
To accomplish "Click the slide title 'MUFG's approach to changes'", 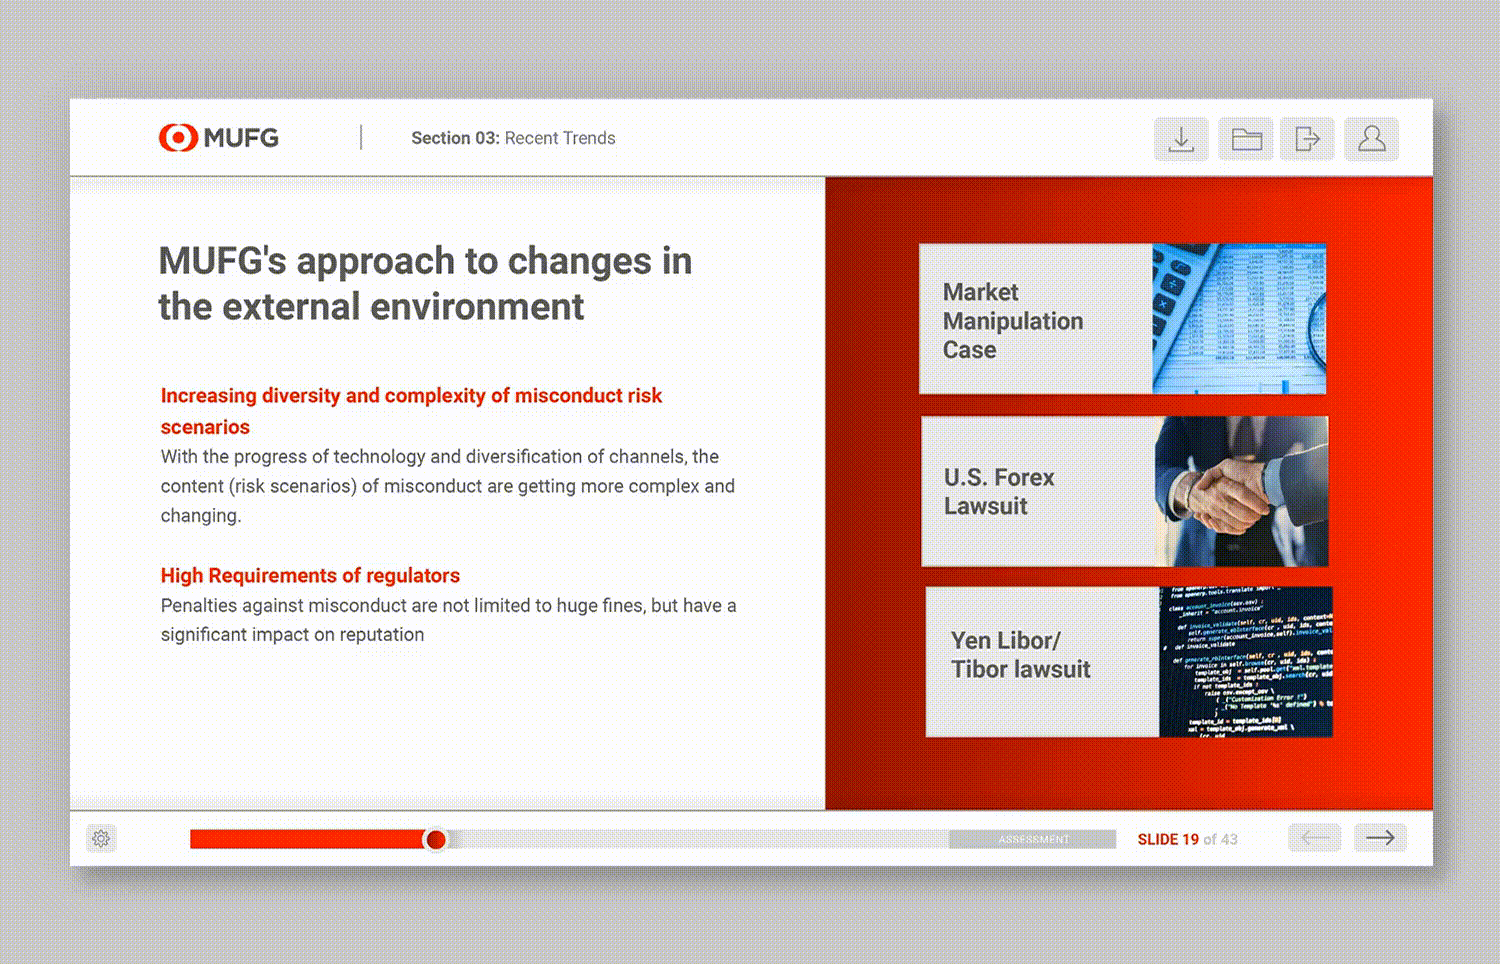I will coord(425,283).
